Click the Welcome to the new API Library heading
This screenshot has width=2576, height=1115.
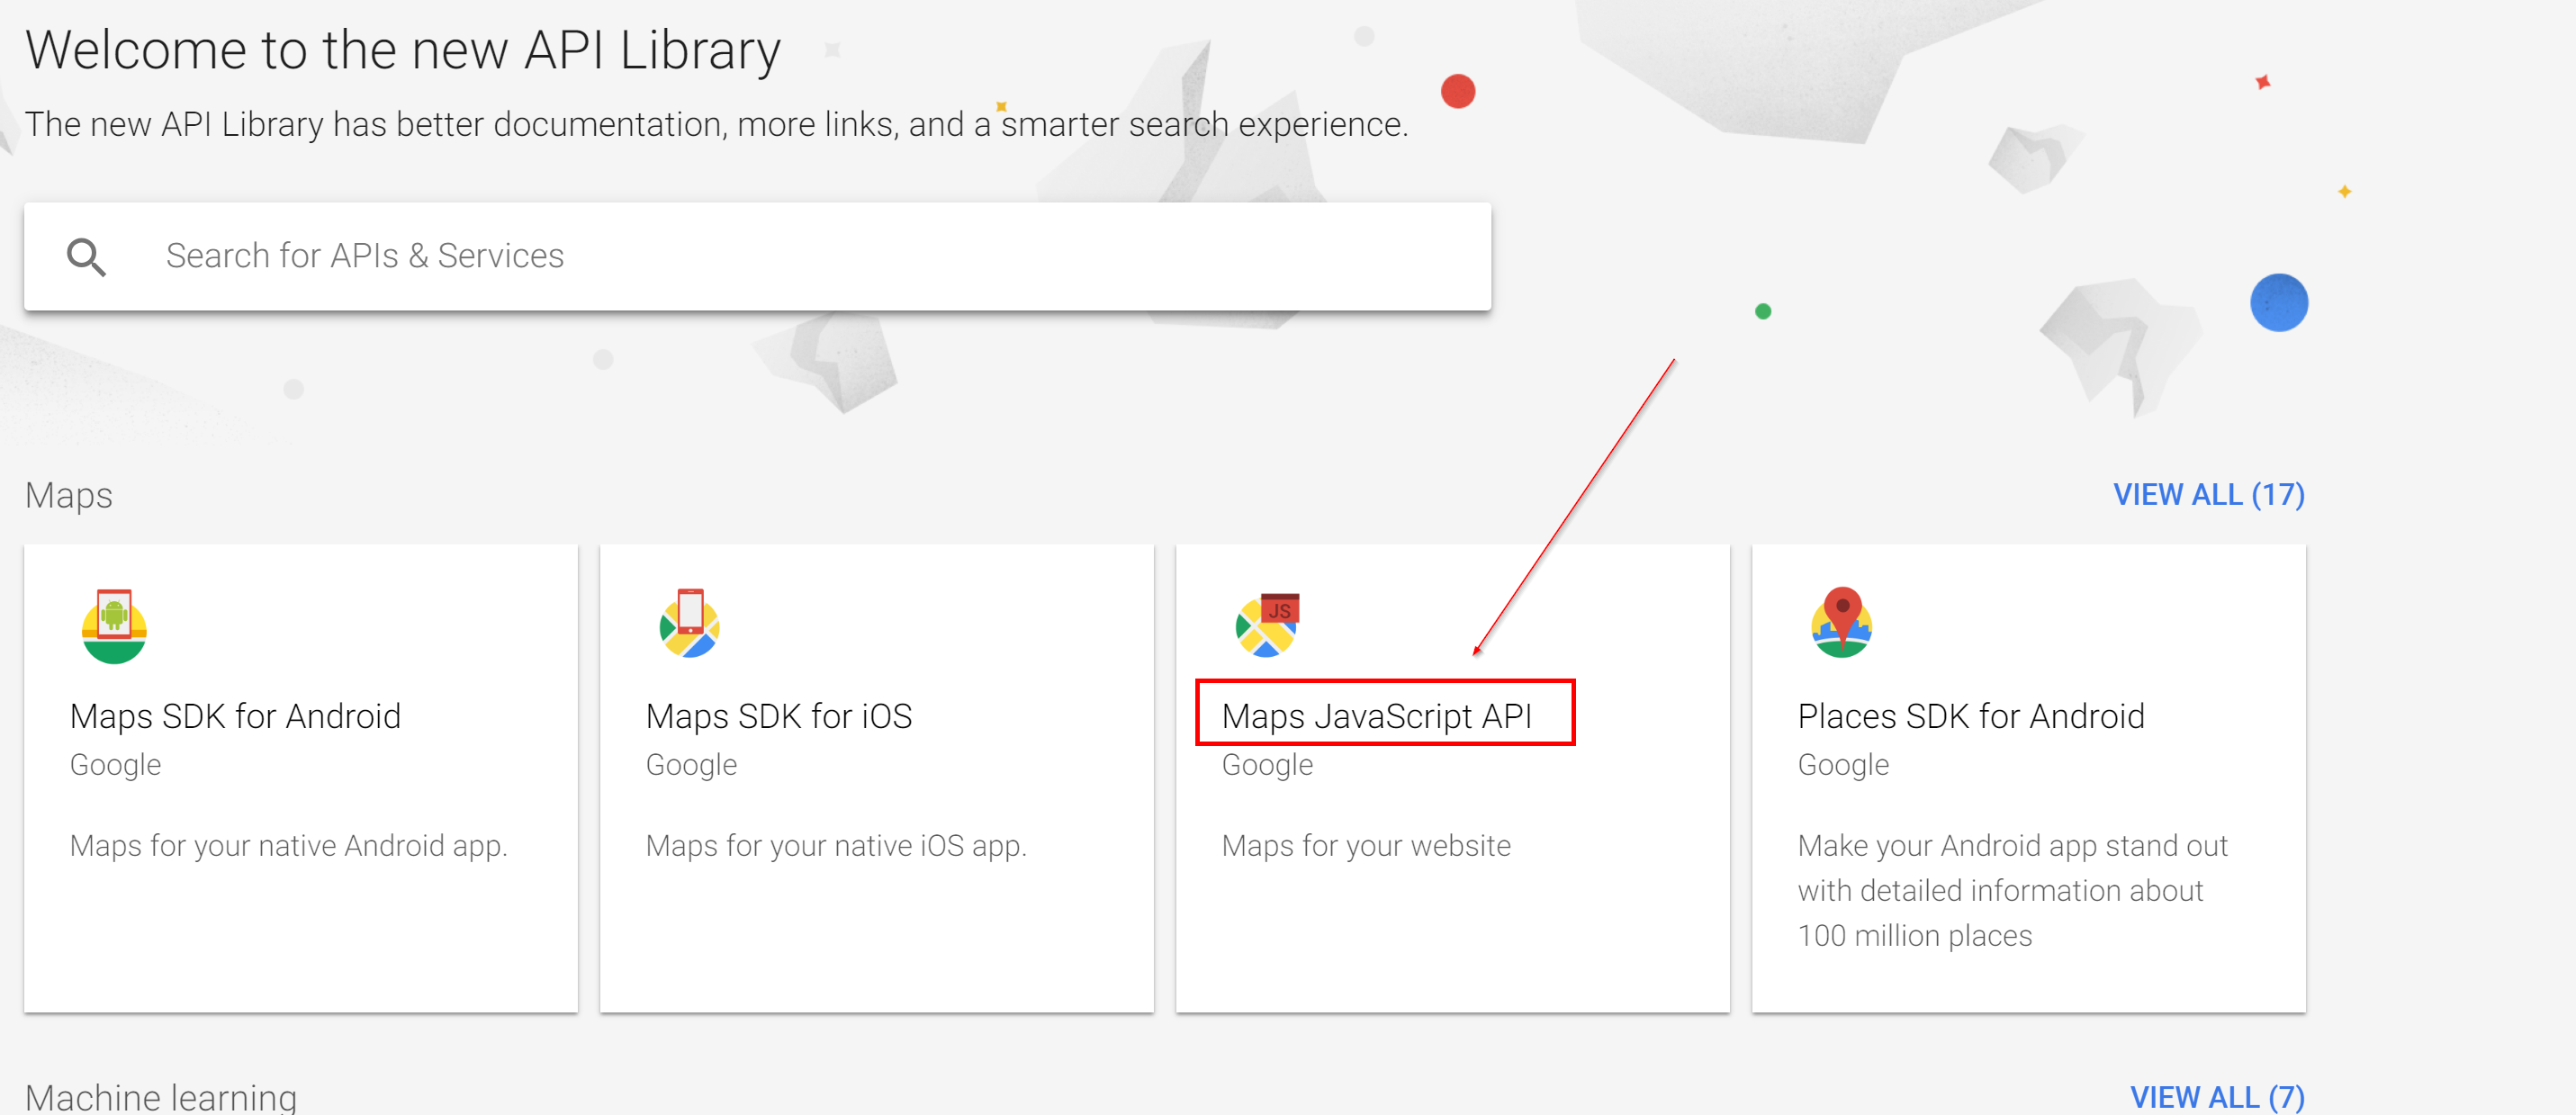(x=404, y=48)
